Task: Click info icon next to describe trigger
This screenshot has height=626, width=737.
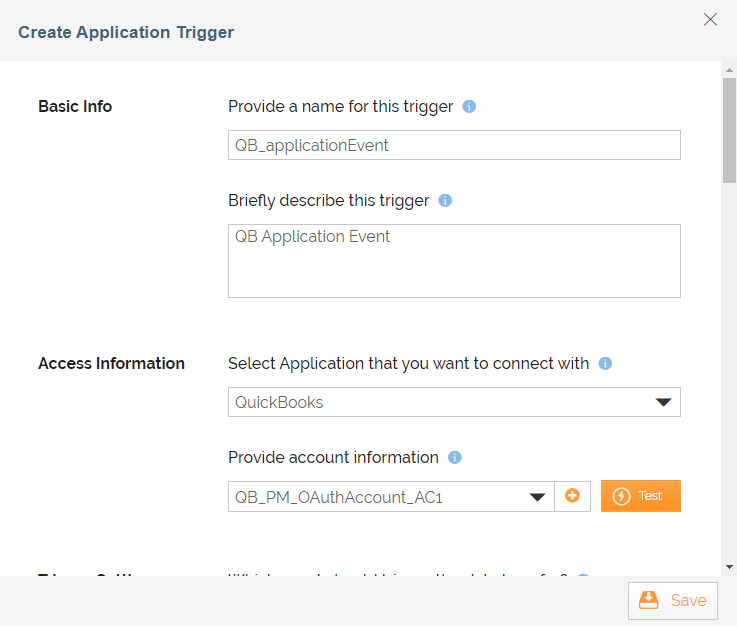Action: (445, 201)
